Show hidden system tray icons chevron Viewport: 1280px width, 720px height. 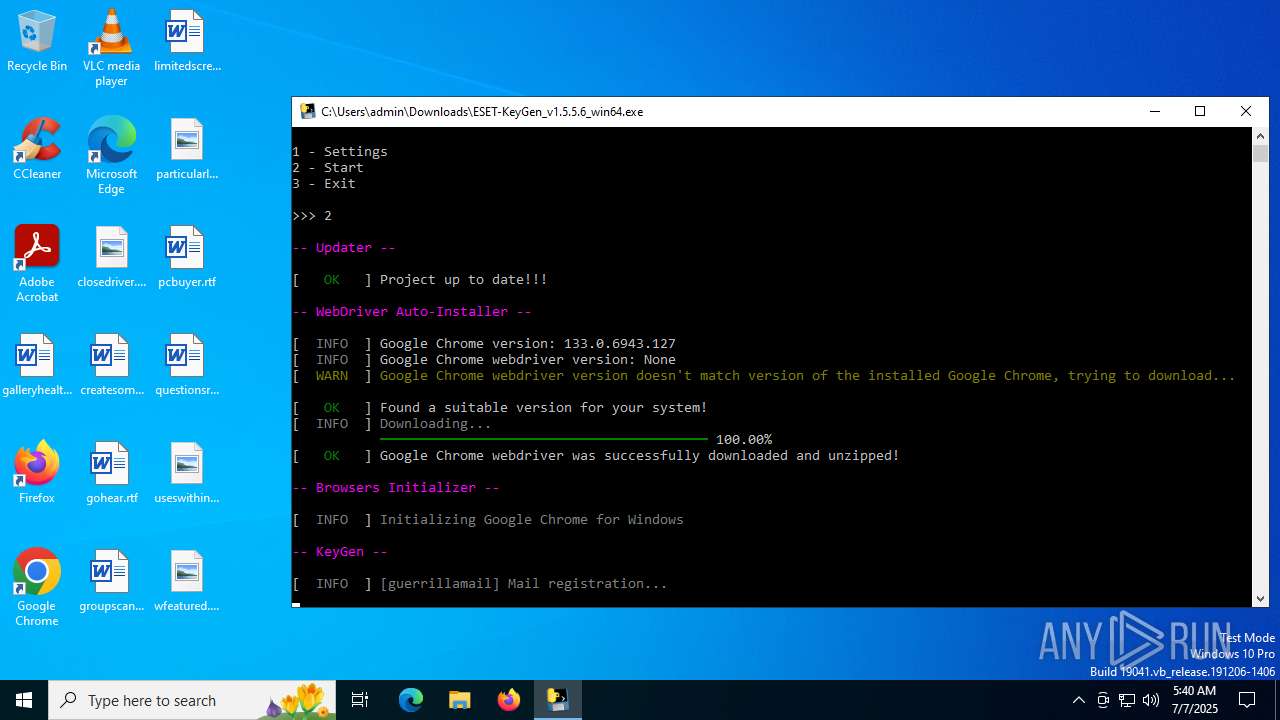[x=1078, y=700]
